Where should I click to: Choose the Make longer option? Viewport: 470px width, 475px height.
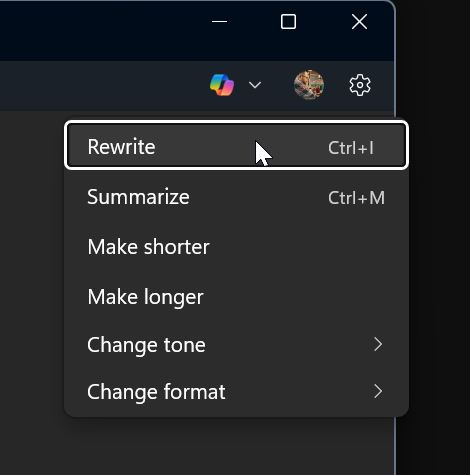(x=236, y=297)
